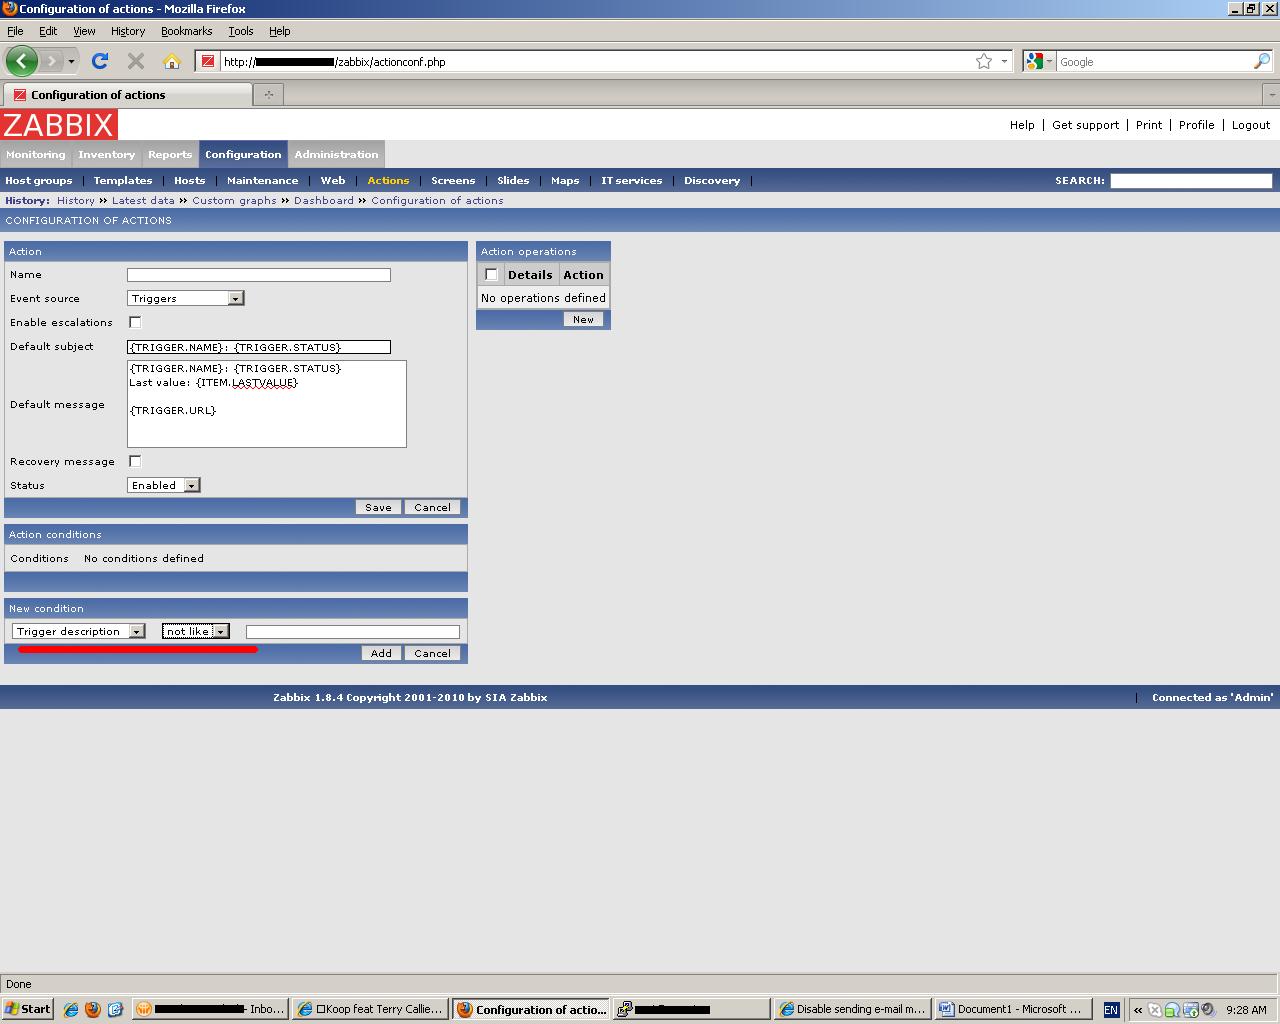The height and width of the screenshot is (1024, 1280).
Task: Click in the Default message textarea
Action: pyautogui.click(x=267, y=404)
